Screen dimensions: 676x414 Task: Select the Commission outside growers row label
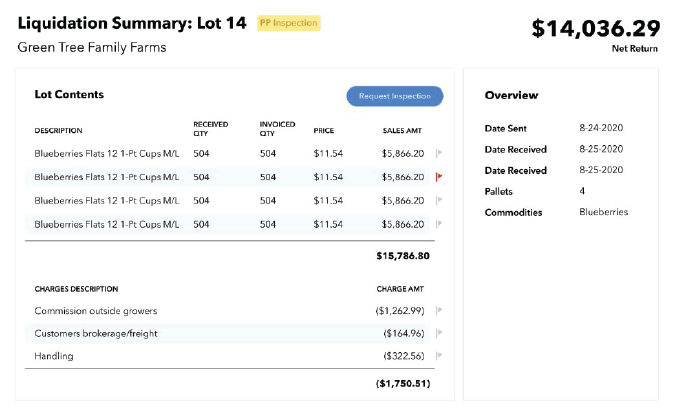pyautogui.click(x=96, y=311)
